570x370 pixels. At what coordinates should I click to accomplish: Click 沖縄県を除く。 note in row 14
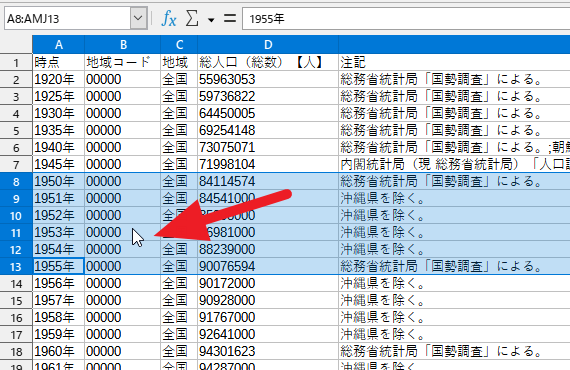pos(454,283)
